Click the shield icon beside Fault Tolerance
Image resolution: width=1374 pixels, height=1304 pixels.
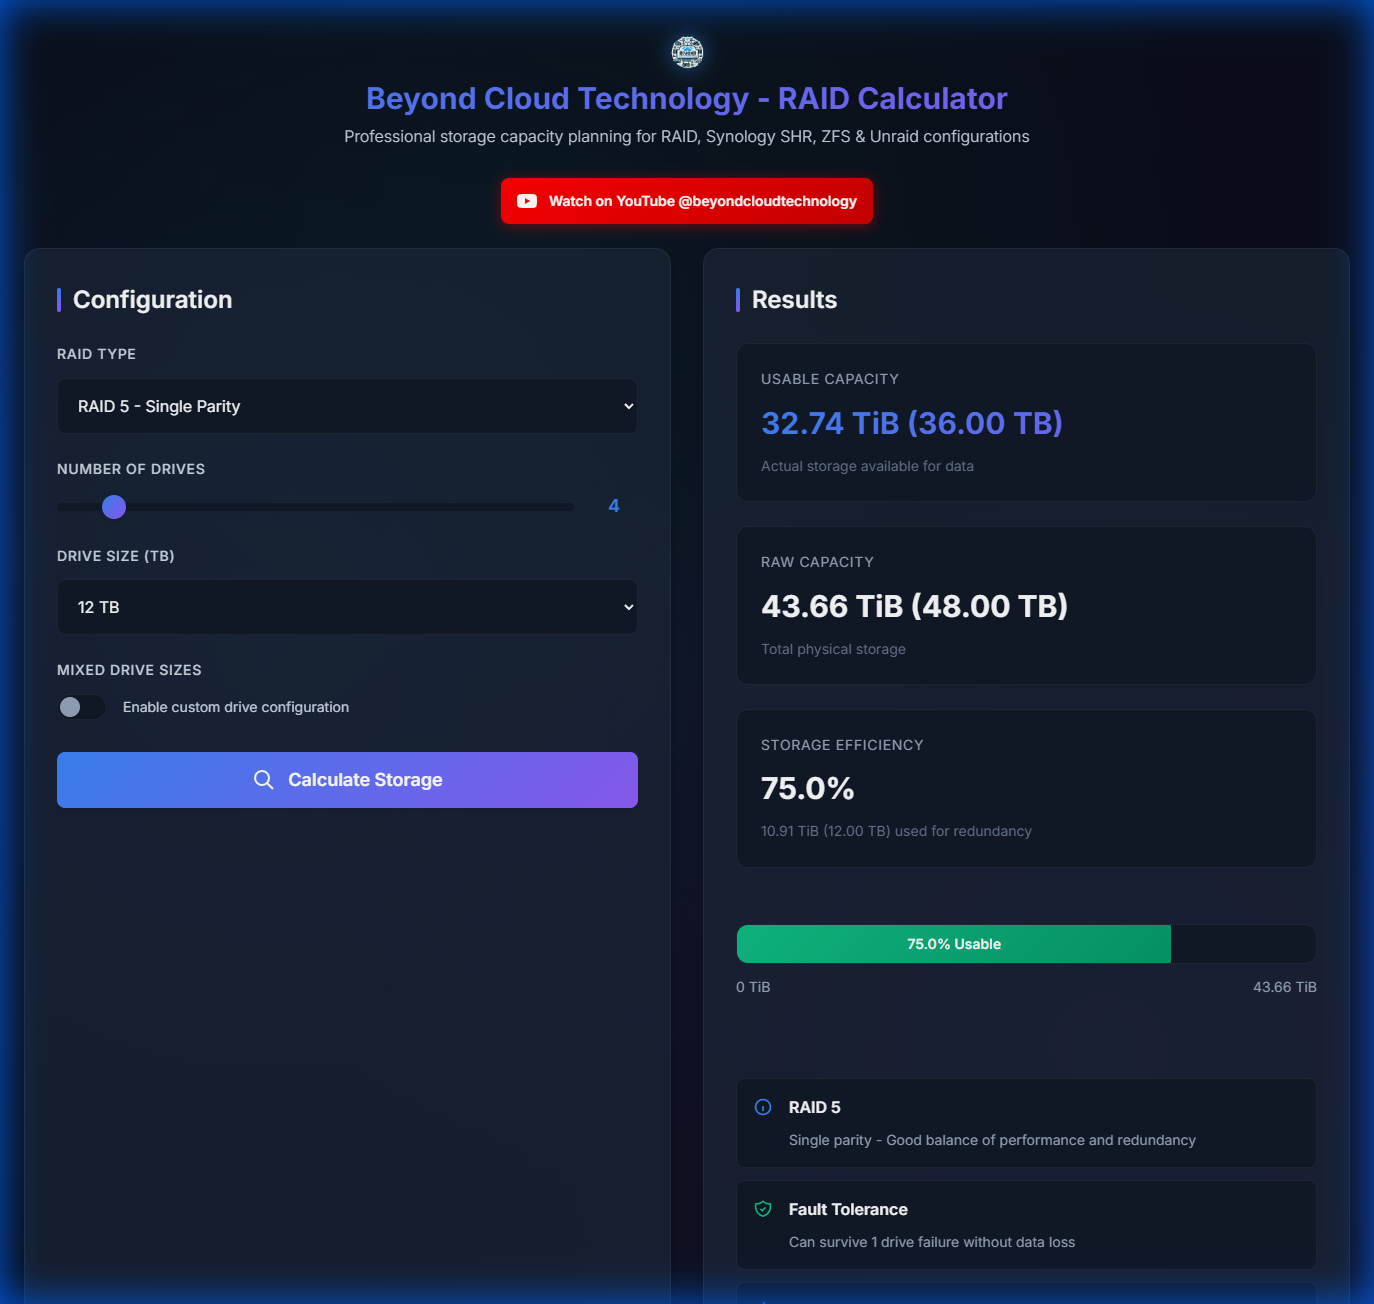click(763, 1209)
